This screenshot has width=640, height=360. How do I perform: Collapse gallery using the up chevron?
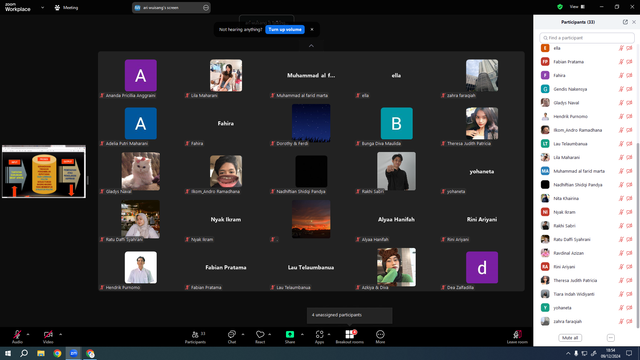coord(311,46)
